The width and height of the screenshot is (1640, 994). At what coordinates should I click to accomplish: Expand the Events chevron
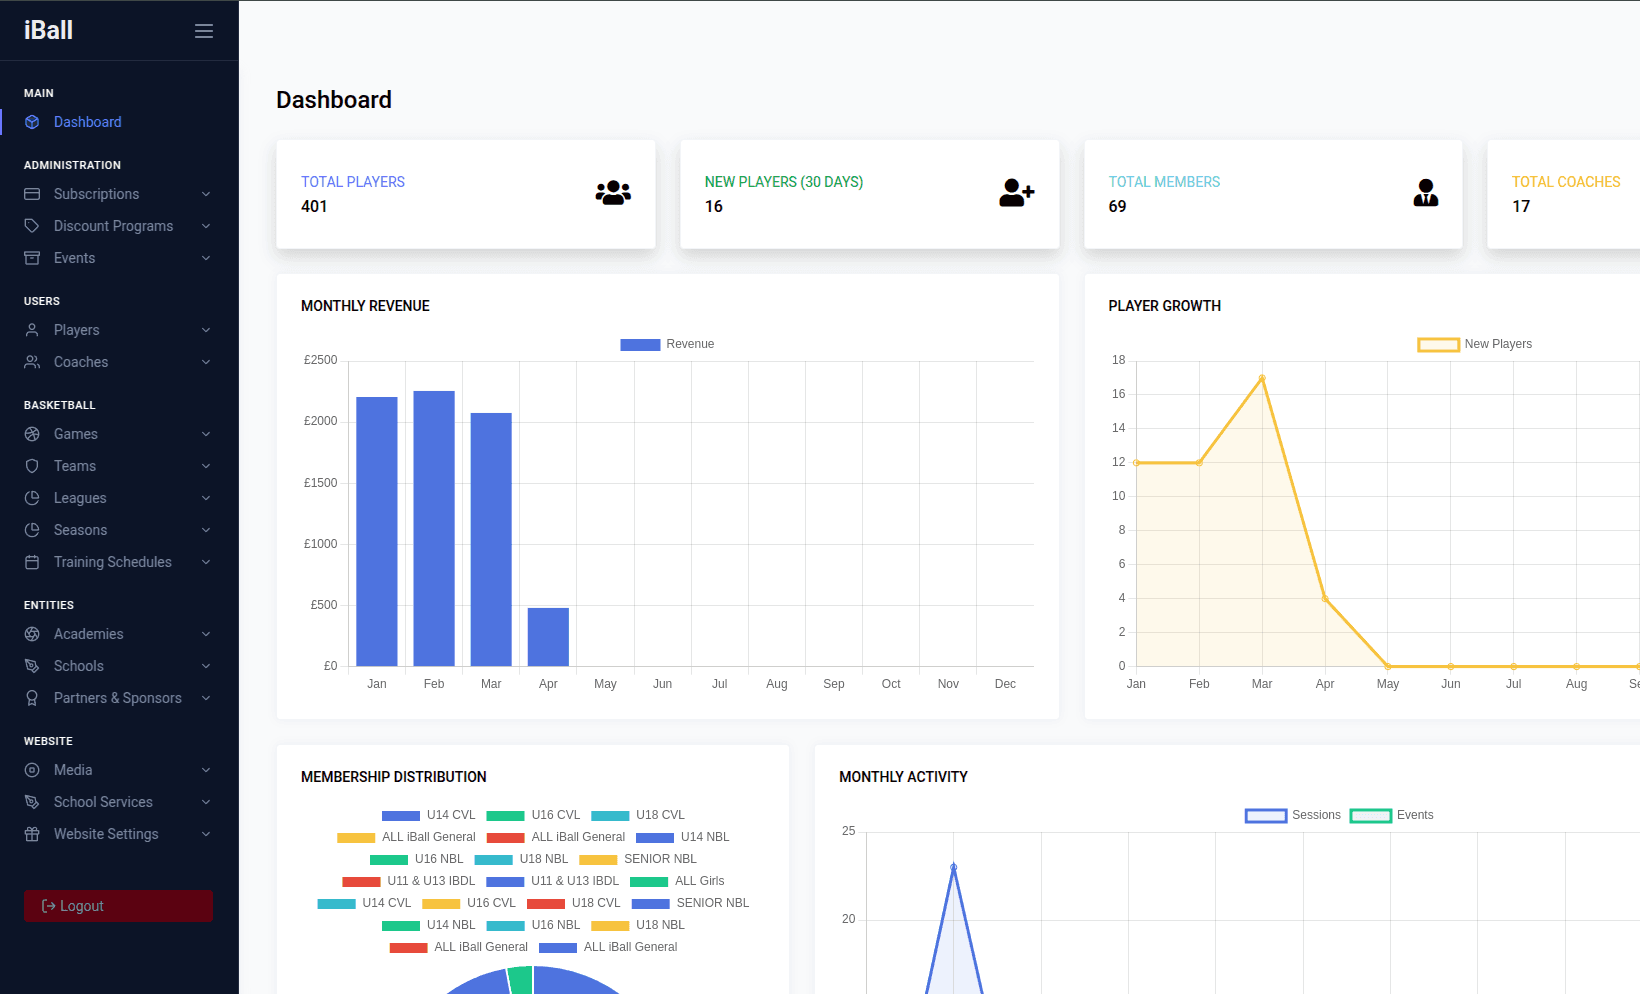(x=206, y=258)
